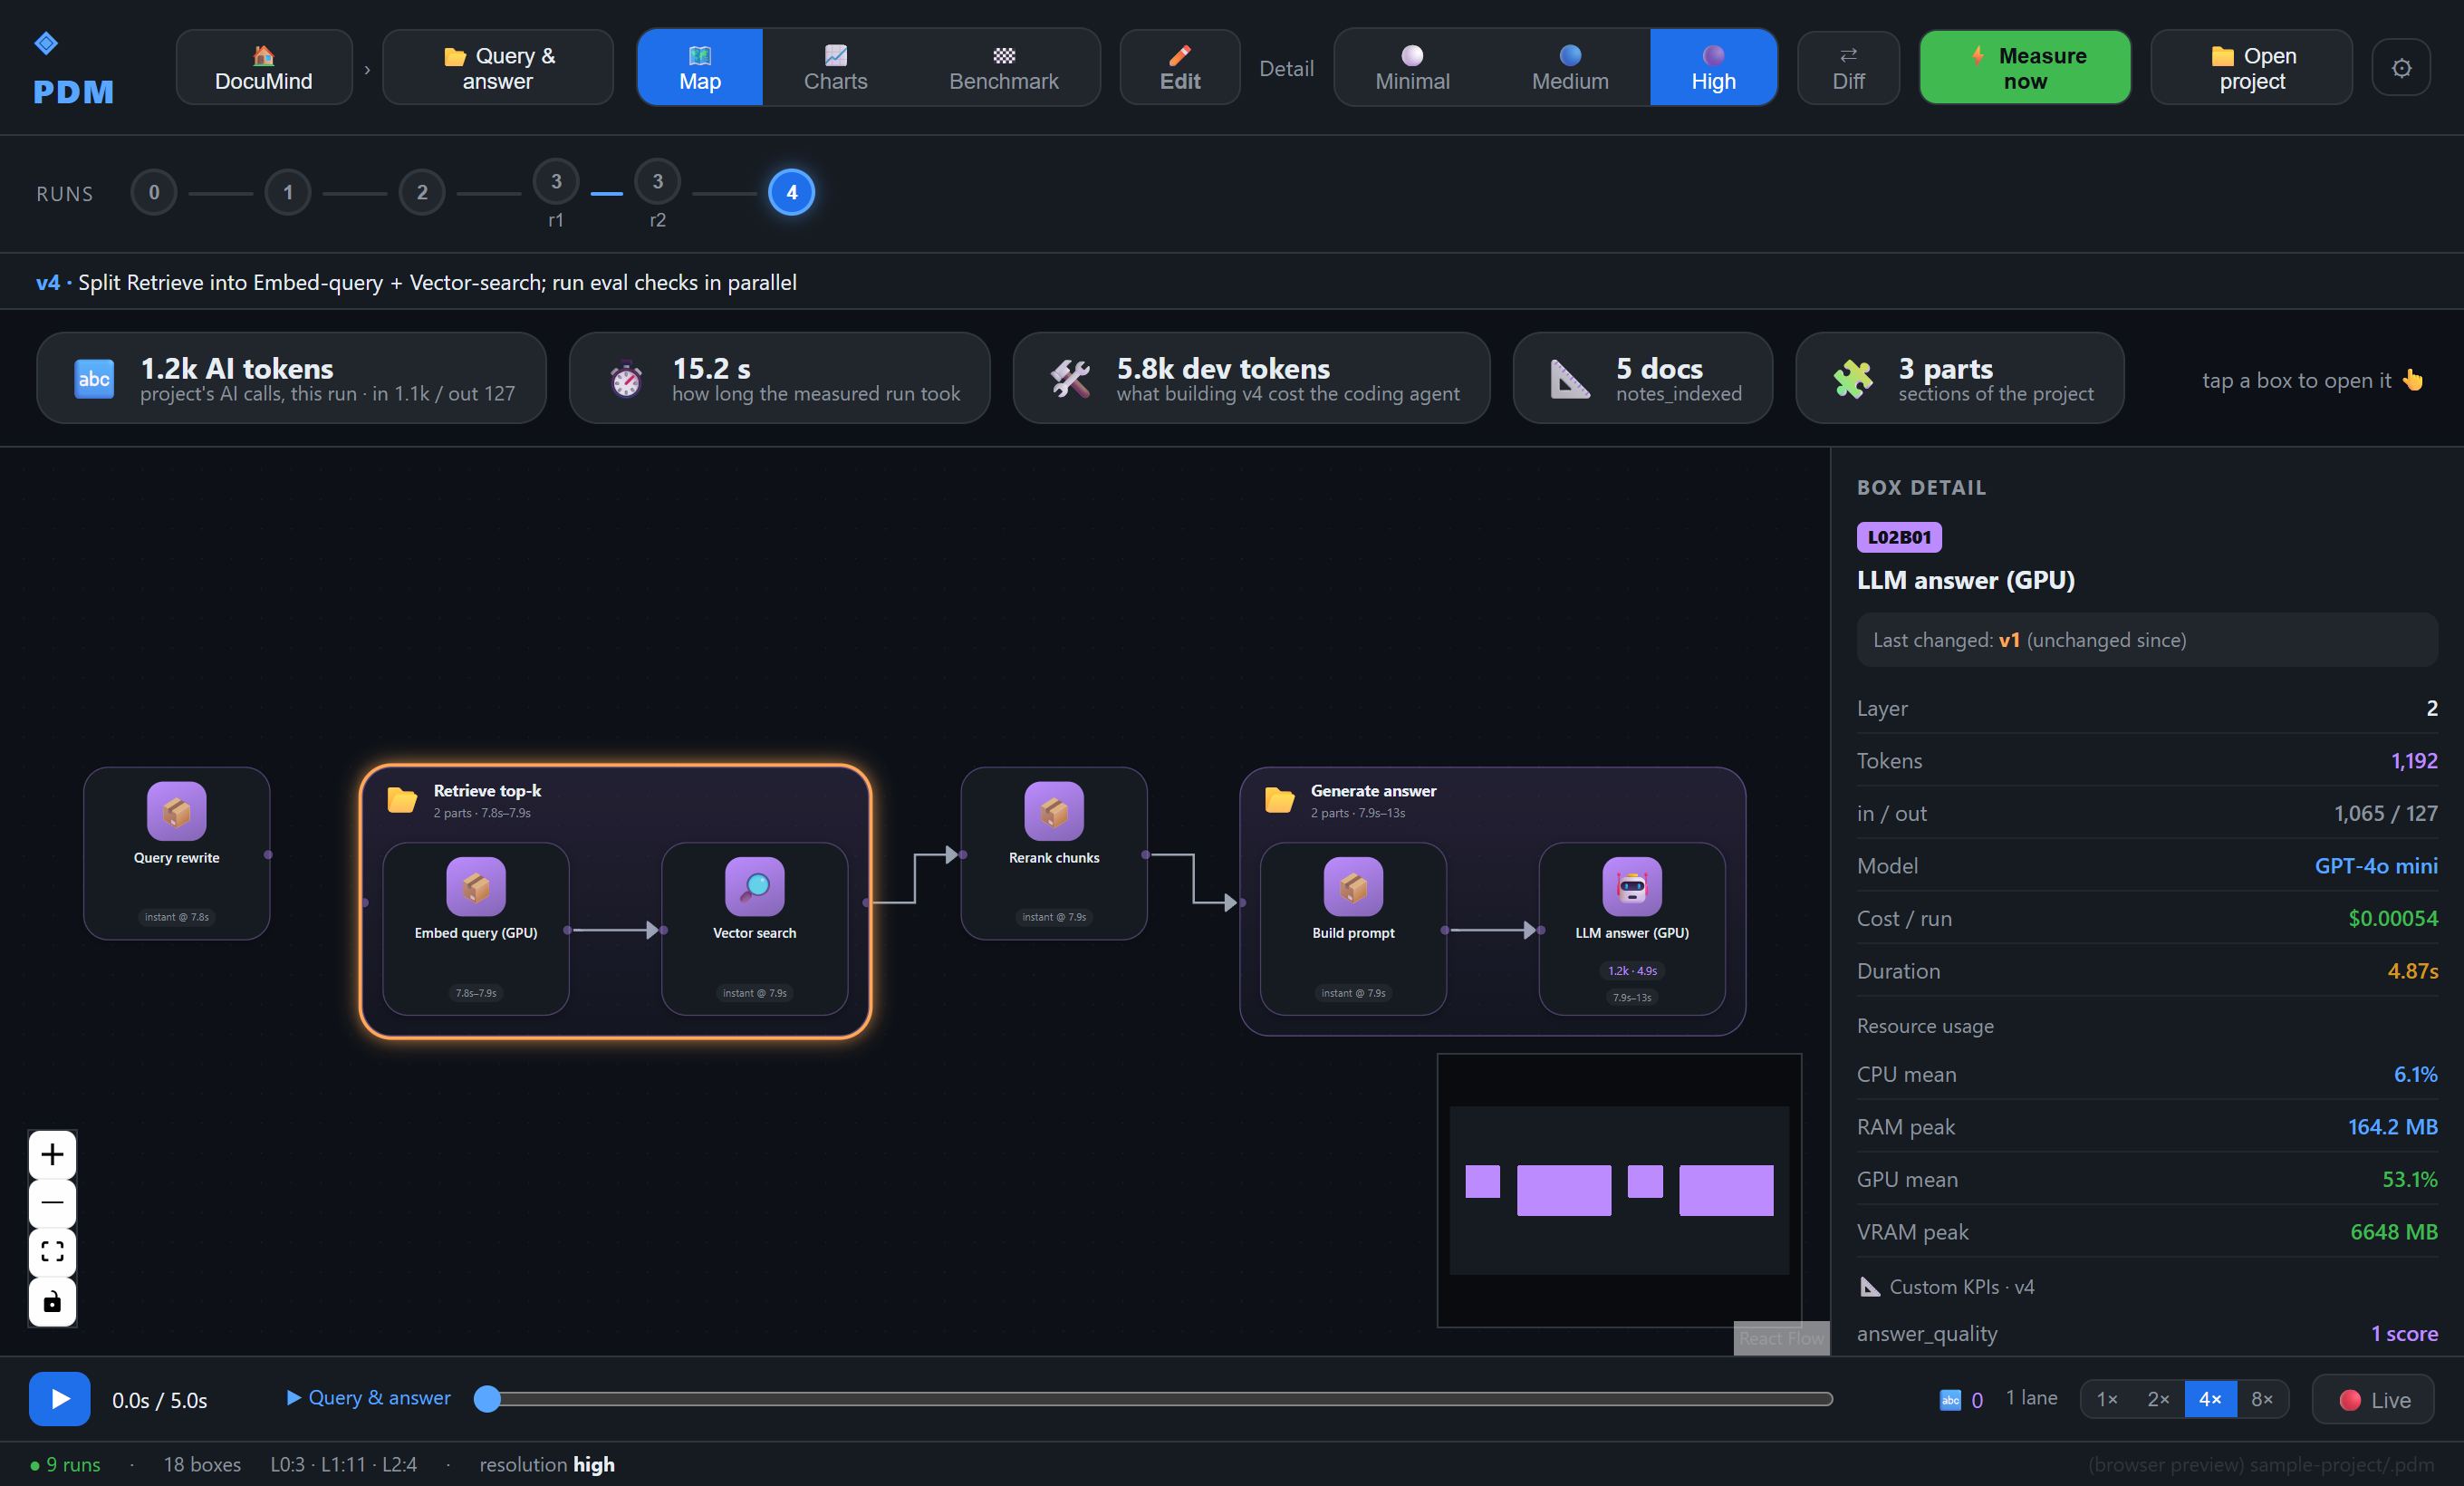Click the Edit pencil button
Image resolution: width=2464 pixels, height=1486 pixels.
tap(1180, 68)
